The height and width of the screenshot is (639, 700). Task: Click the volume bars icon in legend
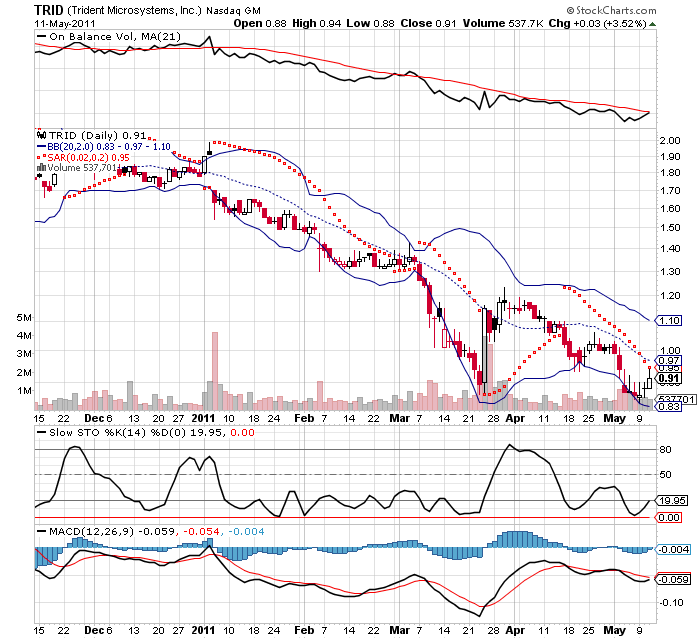[42, 168]
